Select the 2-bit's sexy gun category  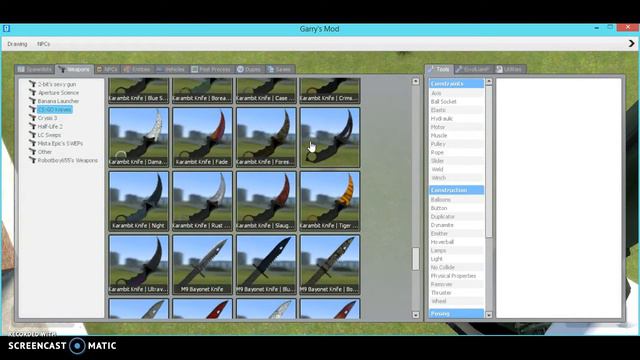point(57,84)
